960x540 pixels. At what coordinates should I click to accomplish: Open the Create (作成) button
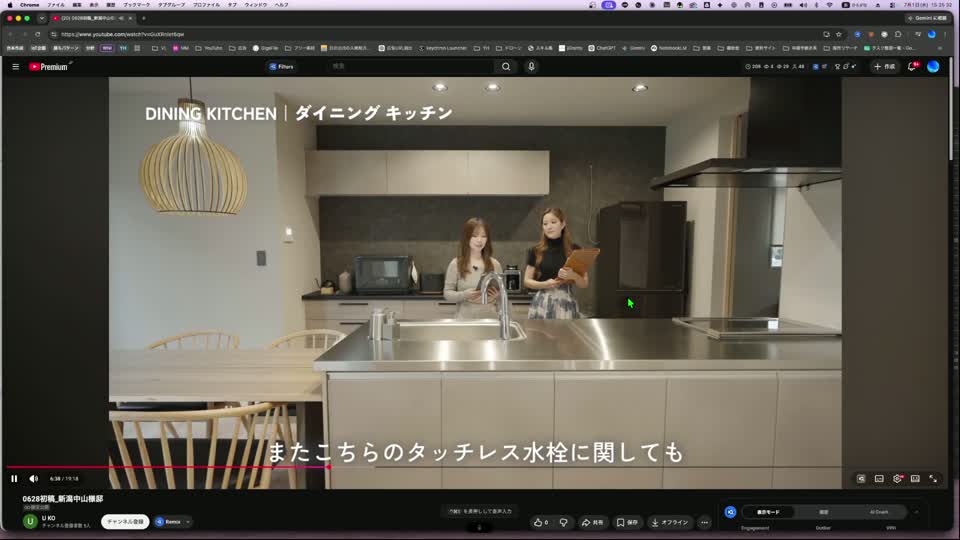885,67
